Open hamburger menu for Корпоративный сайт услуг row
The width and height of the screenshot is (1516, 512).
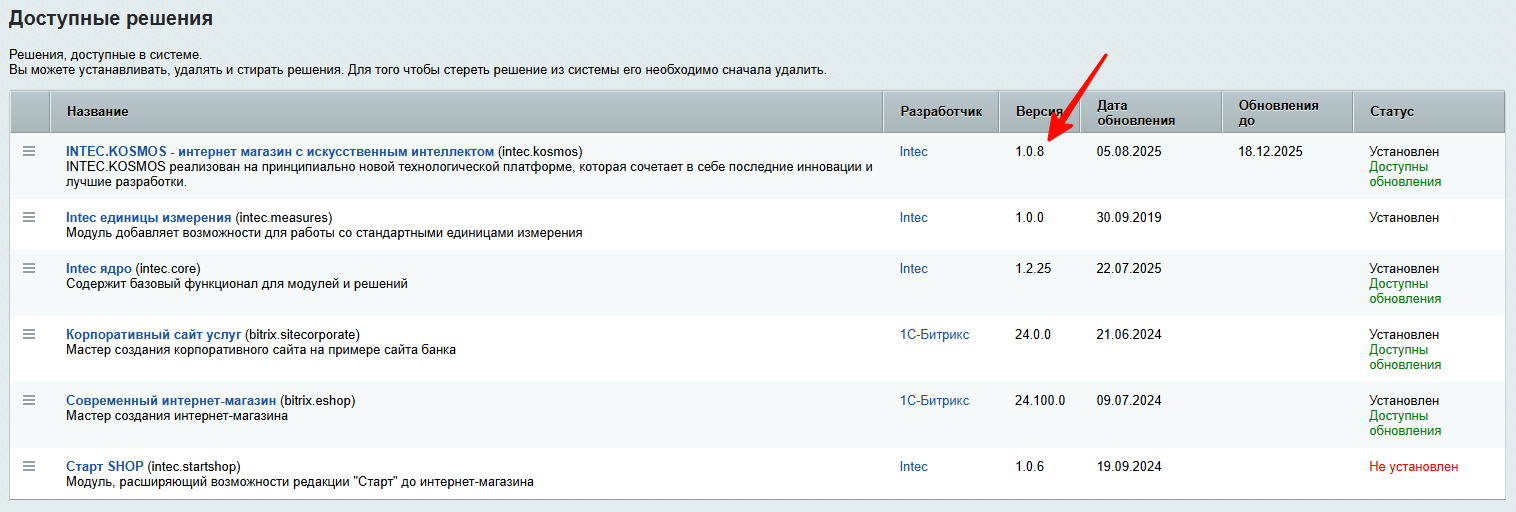click(x=29, y=334)
